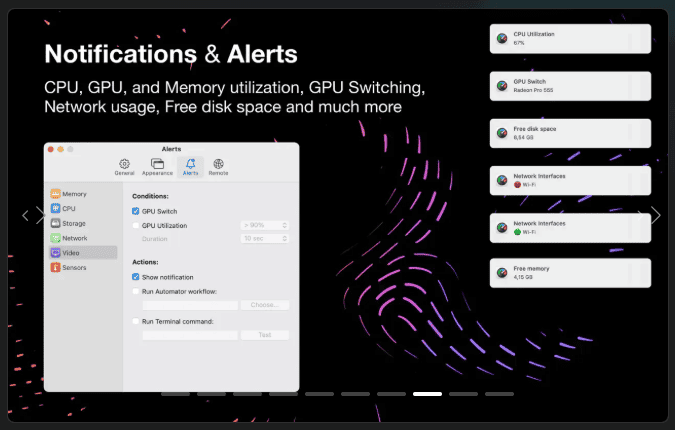This screenshot has width=675, height=430.
Task: Open the Appearance preferences tab
Action: click(157, 167)
